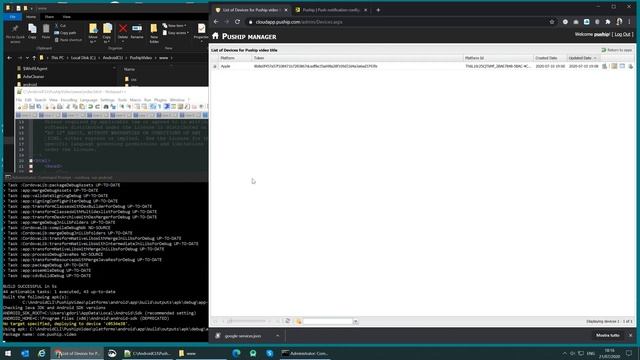
Task: Open Skype icon in the taskbar
Action: click(x=269, y=353)
